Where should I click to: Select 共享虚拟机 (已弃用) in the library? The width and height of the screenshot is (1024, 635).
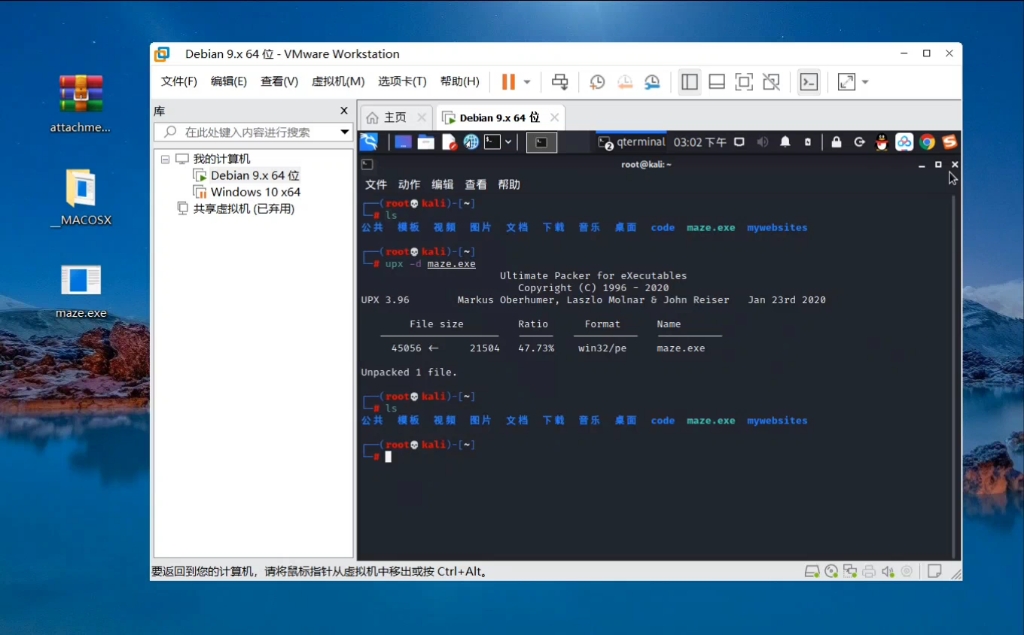click(236, 208)
